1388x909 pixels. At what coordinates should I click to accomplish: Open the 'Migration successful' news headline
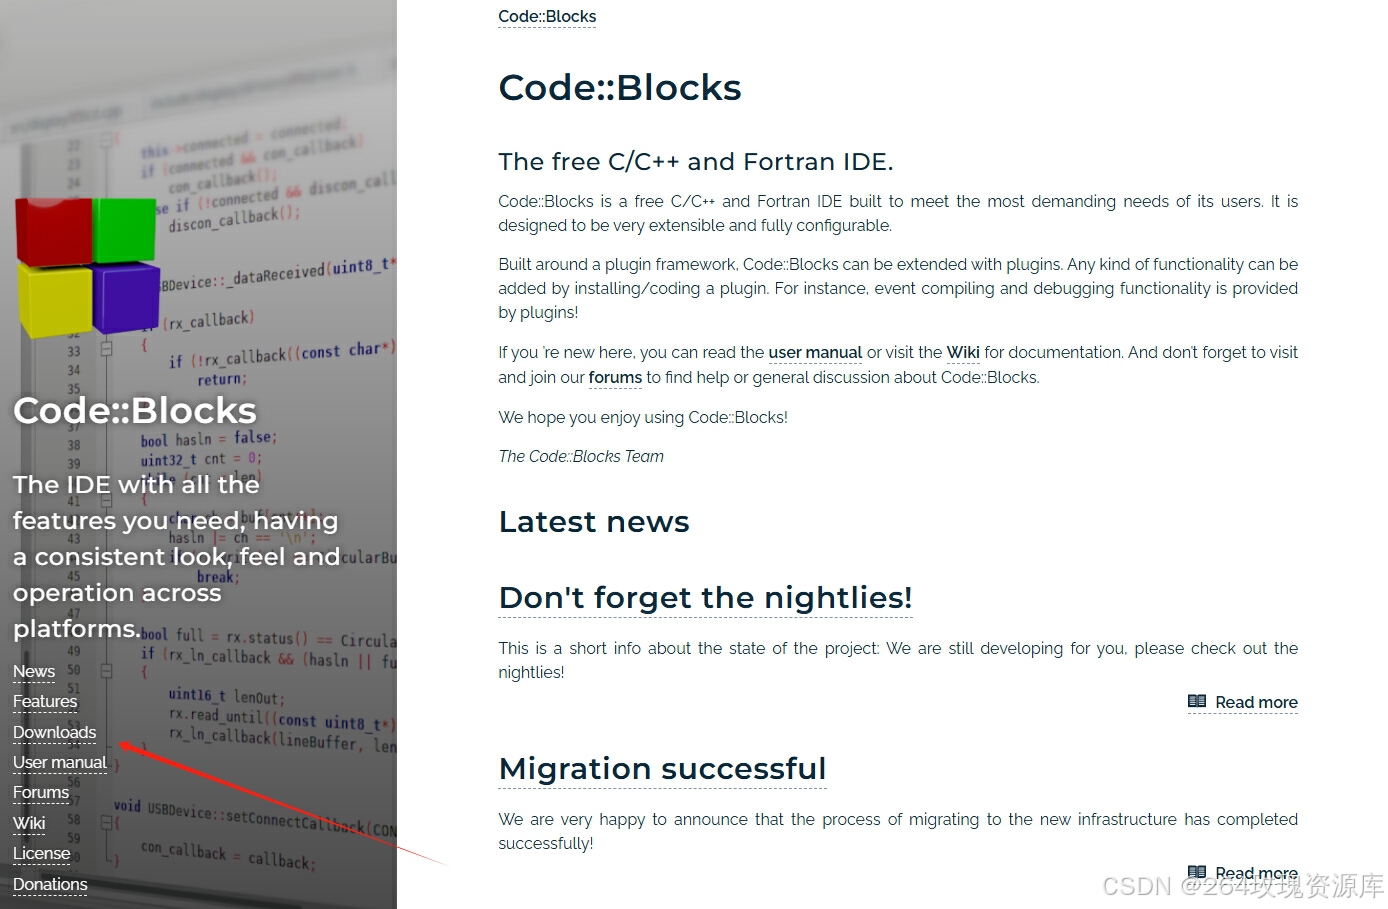[x=662, y=769]
